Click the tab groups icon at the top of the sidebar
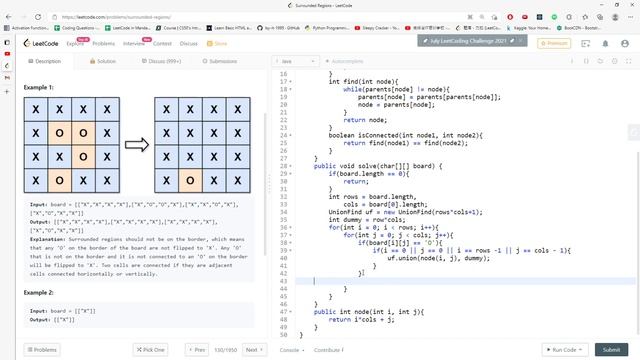The height and width of the screenshot is (360, 640). pyautogui.click(x=7, y=42)
